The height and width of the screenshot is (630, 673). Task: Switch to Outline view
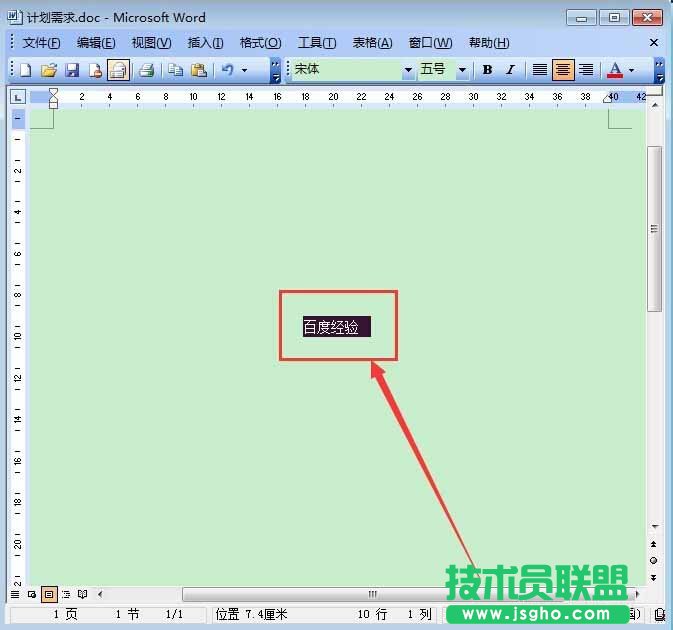(66, 594)
